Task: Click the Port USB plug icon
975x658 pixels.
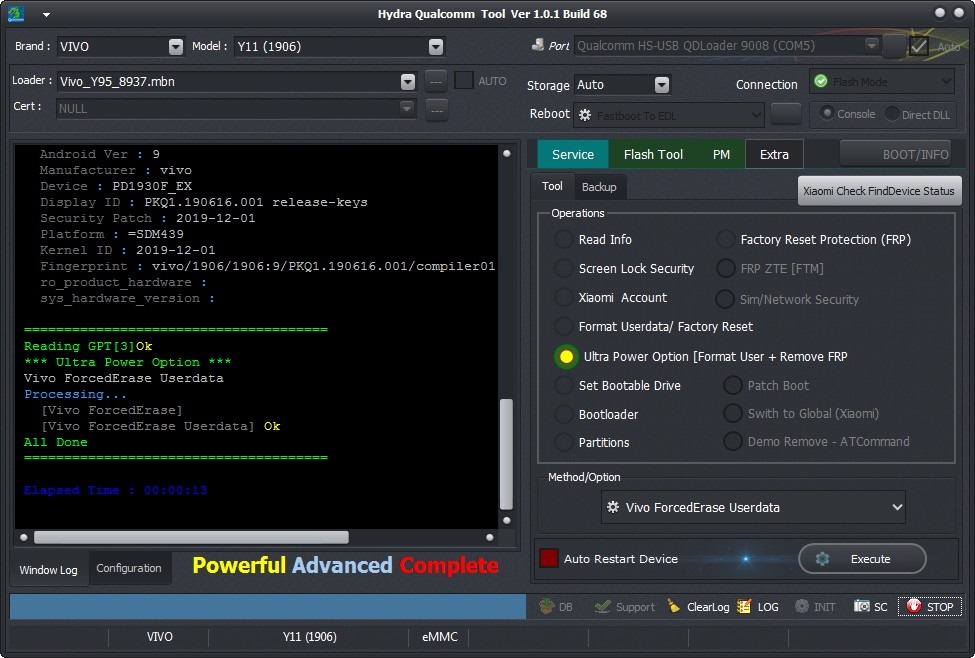Action: click(538, 45)
